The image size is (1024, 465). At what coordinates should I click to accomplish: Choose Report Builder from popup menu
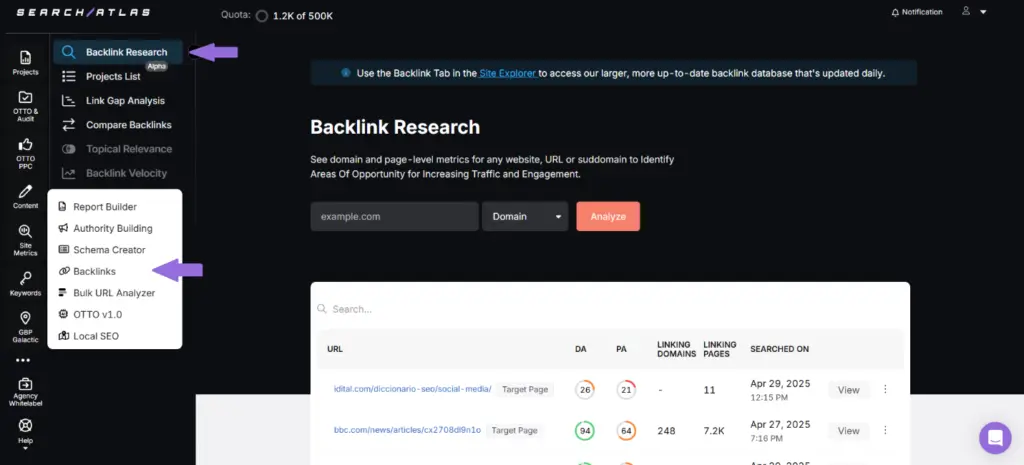tap(98, 206)
